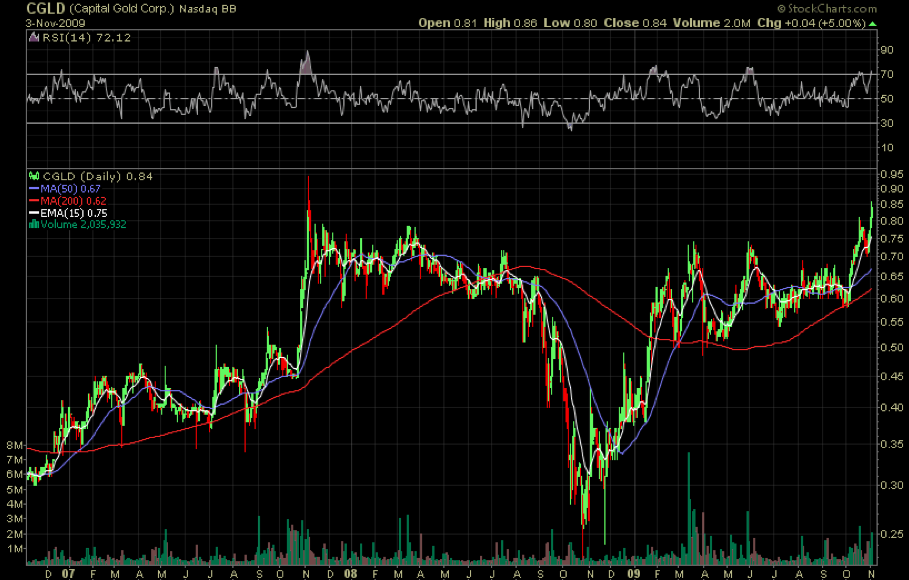Click the CGLD ticker symbol in the title
The height and width of the screenshot is (580, 909).
tap(46, 9)
